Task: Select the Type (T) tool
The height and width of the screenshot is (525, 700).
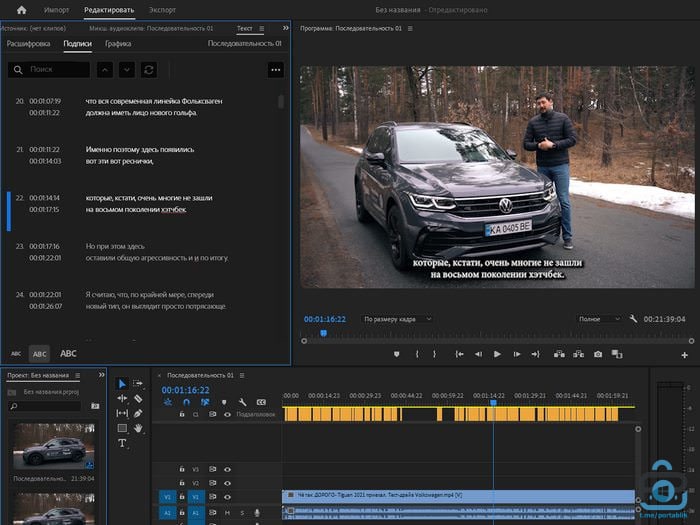Action: tap(122, 443)
